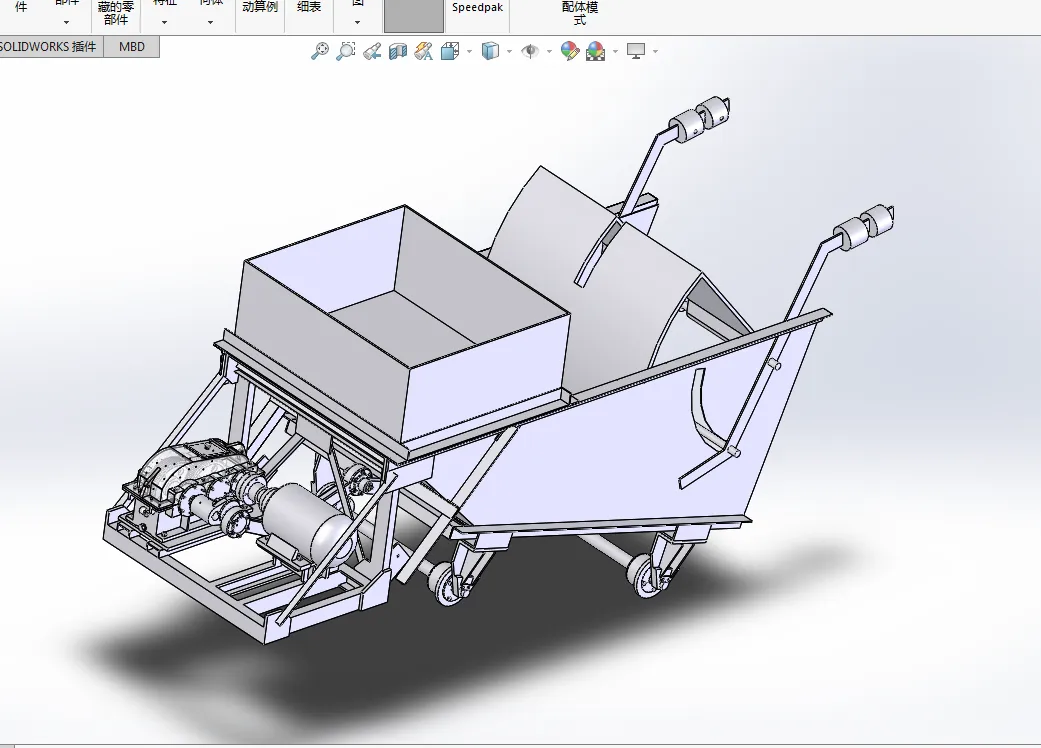
Task: Click the gray highlighted ribbon button beside Speedpak
Action: [x=414, y=16]
